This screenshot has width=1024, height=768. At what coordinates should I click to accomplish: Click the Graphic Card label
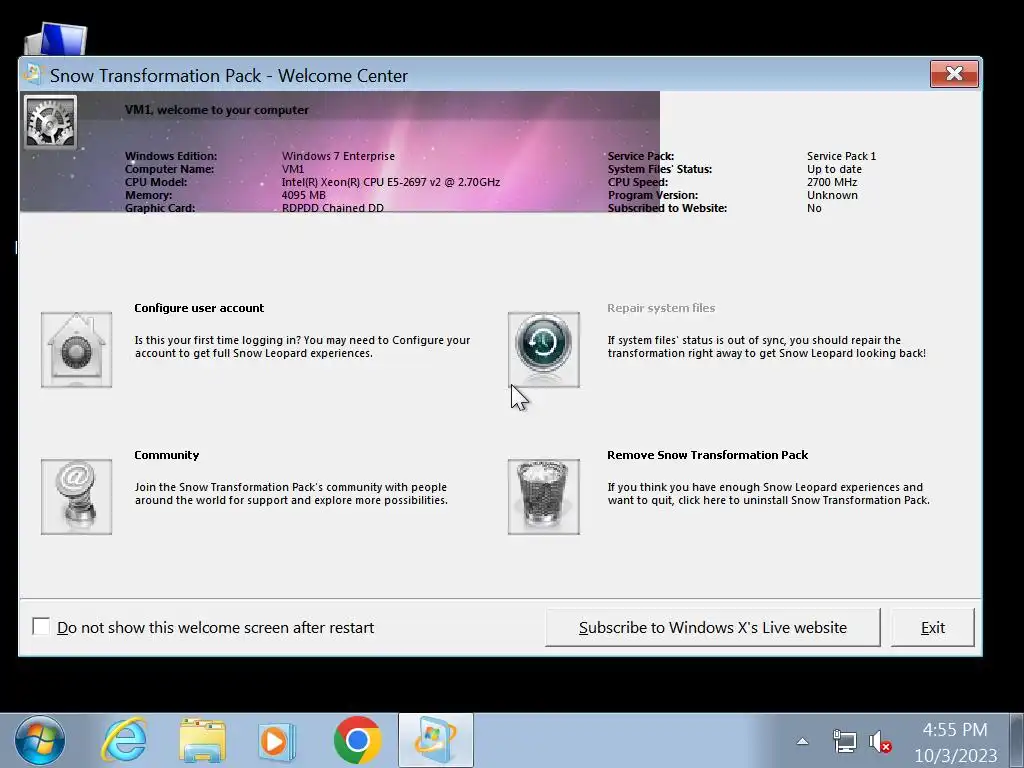(x=159, y=208)
